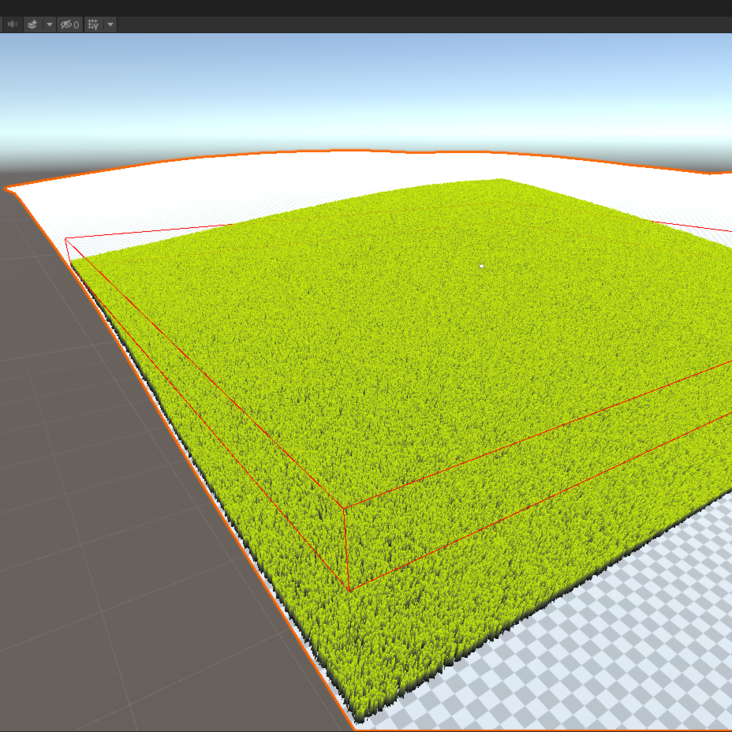Toggle hidden objects eye-slash icon
732x732 pixels.
(68, 24)
